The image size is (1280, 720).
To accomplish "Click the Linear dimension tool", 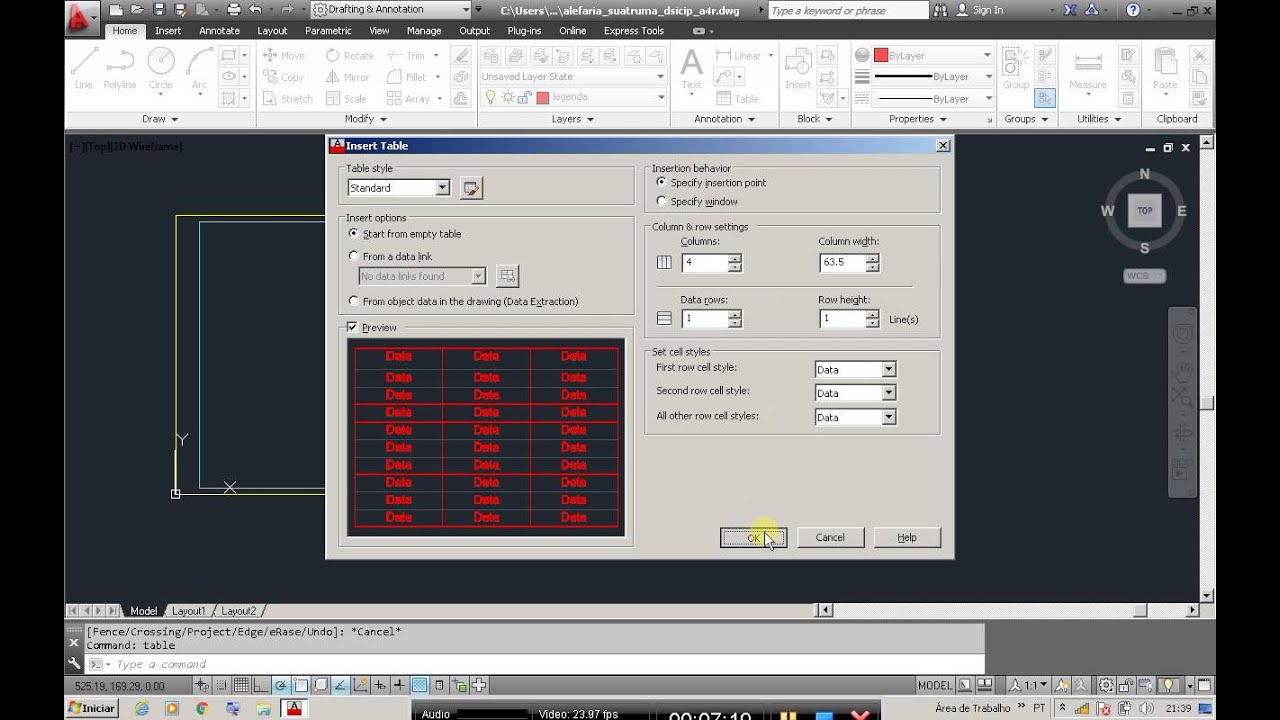I will (x=738, y=56).
